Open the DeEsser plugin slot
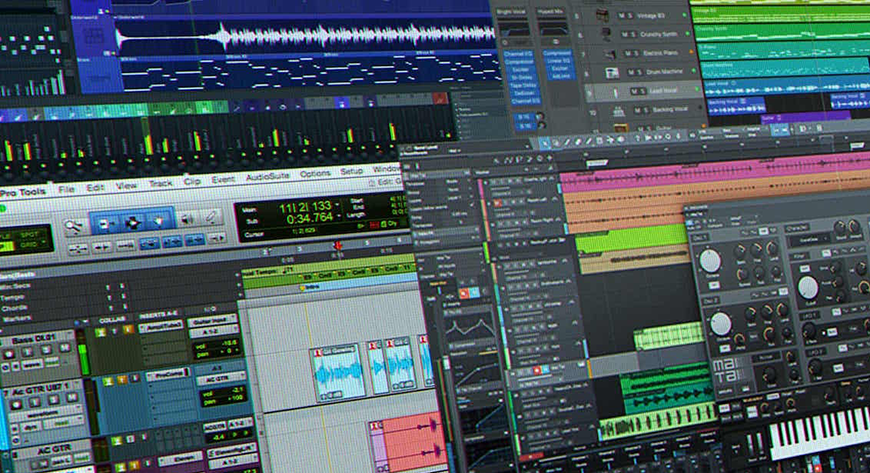The image size is (870, 473). click(x=524, y=93)
